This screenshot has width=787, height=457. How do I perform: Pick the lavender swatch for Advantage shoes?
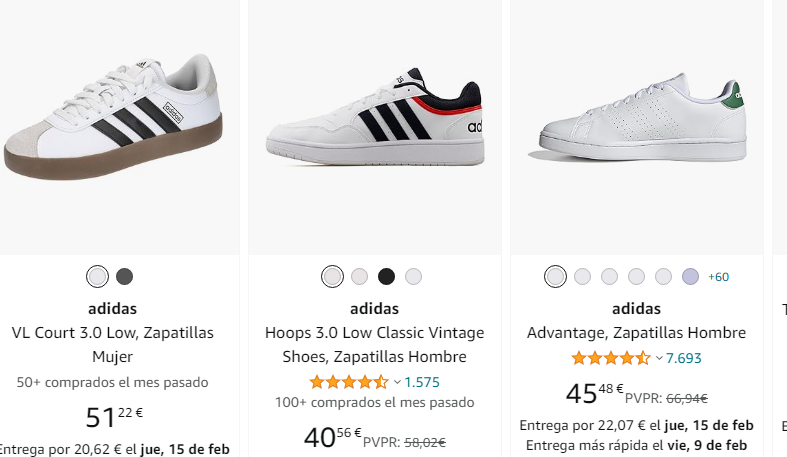pyautogui.click(x=691, y=276)
